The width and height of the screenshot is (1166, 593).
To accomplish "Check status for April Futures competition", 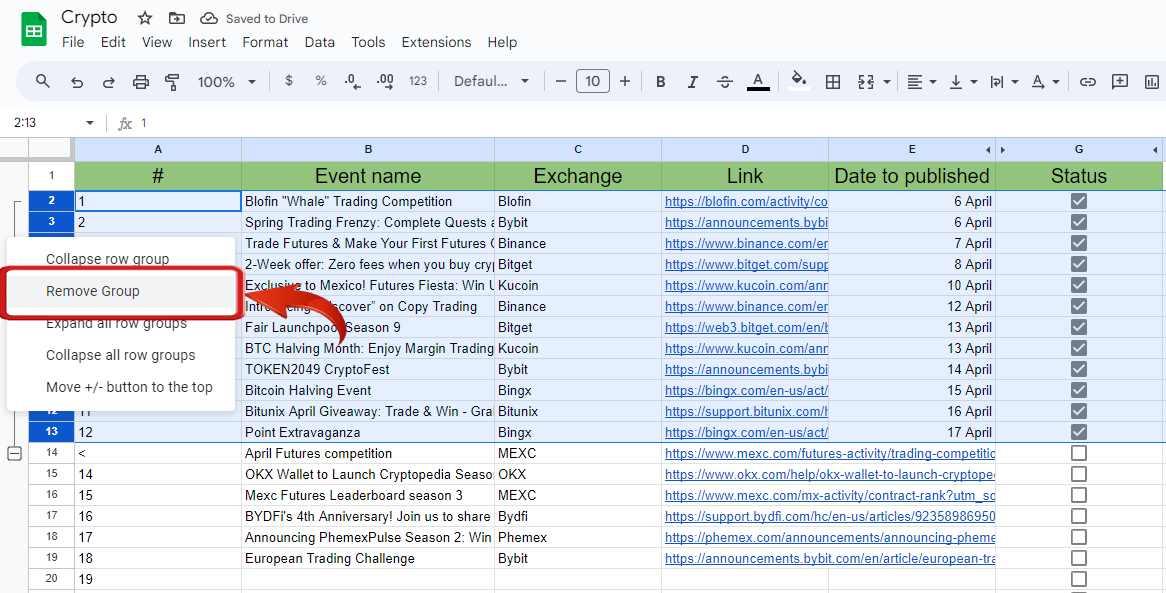I will tap(1079, 453).
